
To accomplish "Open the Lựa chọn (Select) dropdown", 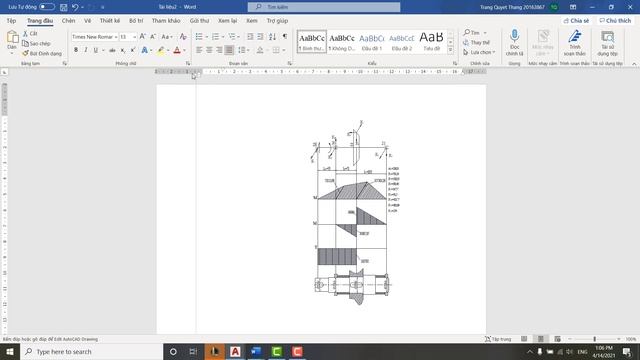I will pyautogui.click(x=479, y=52).
